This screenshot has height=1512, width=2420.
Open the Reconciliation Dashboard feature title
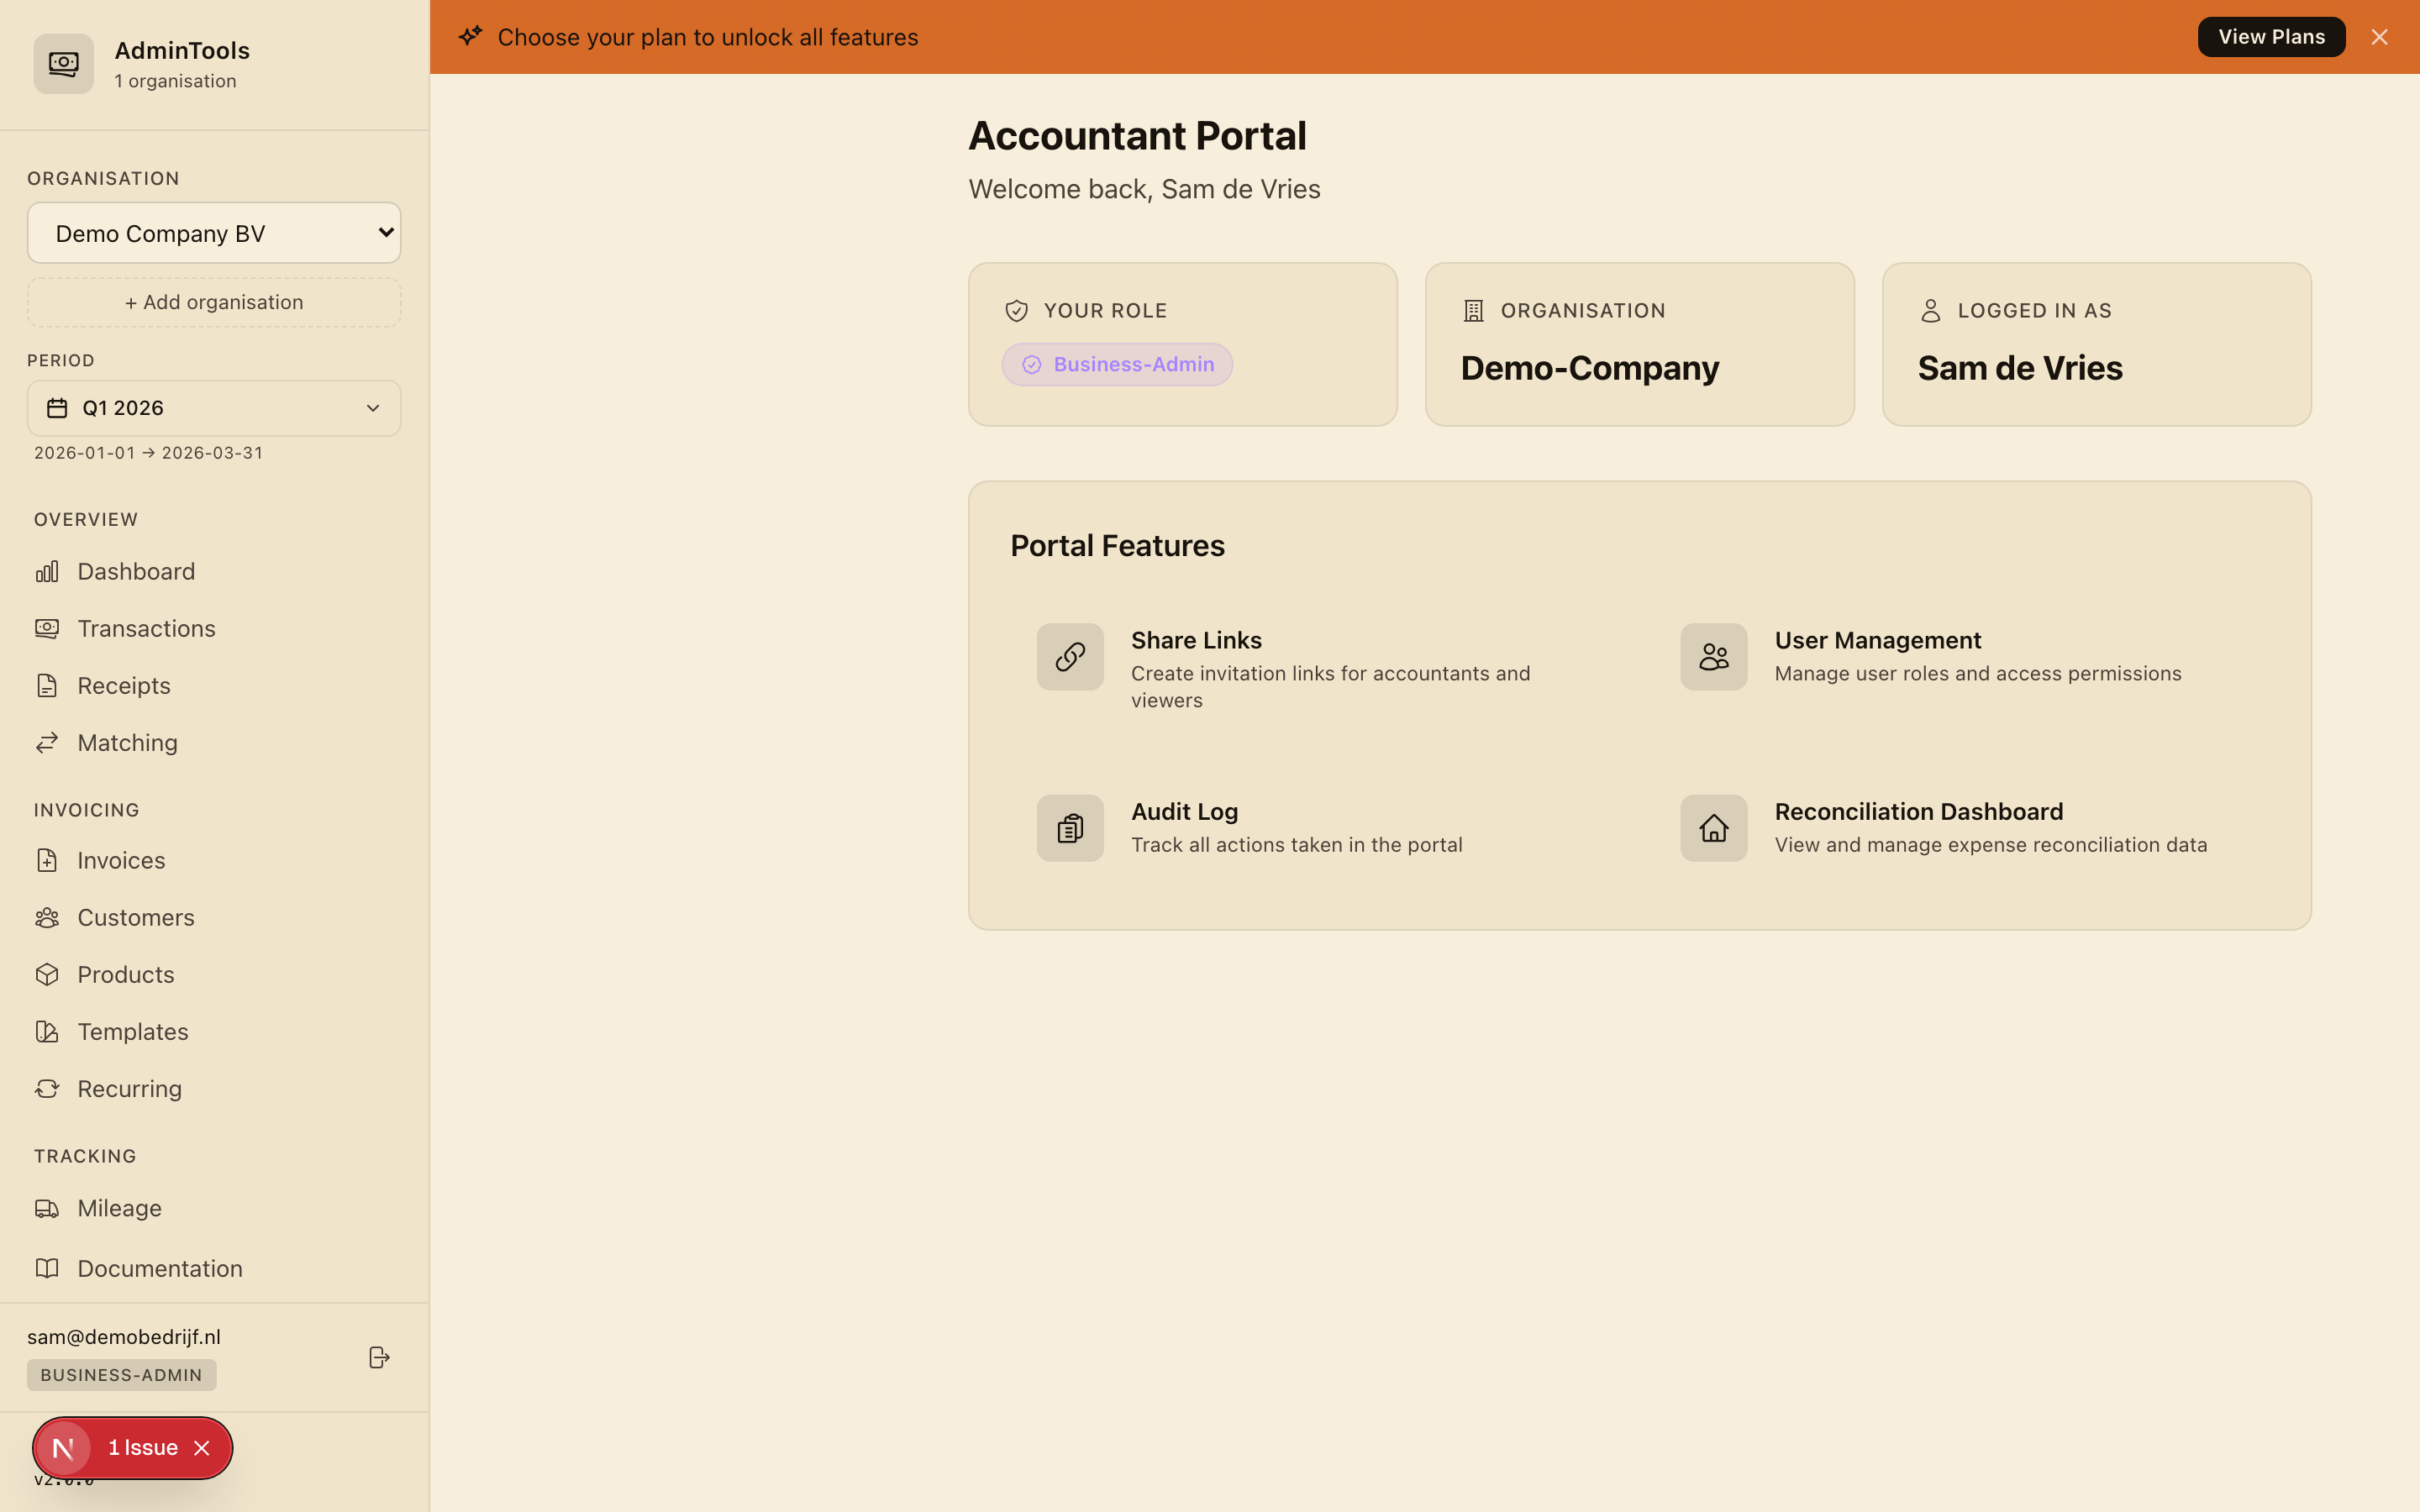point(1918,811)
